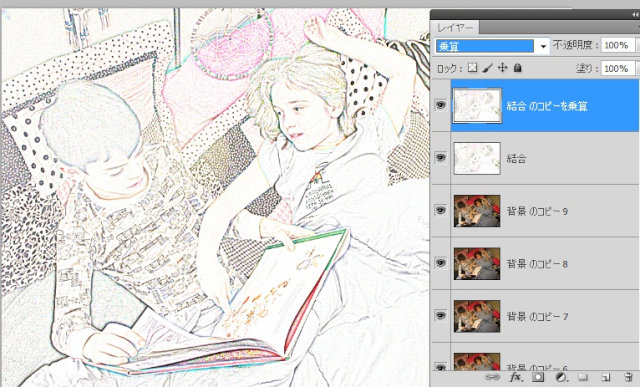The height and width of the screenshot is (387, 640).
Task: Click the 塗り fill 100% field
Action: 618,68
